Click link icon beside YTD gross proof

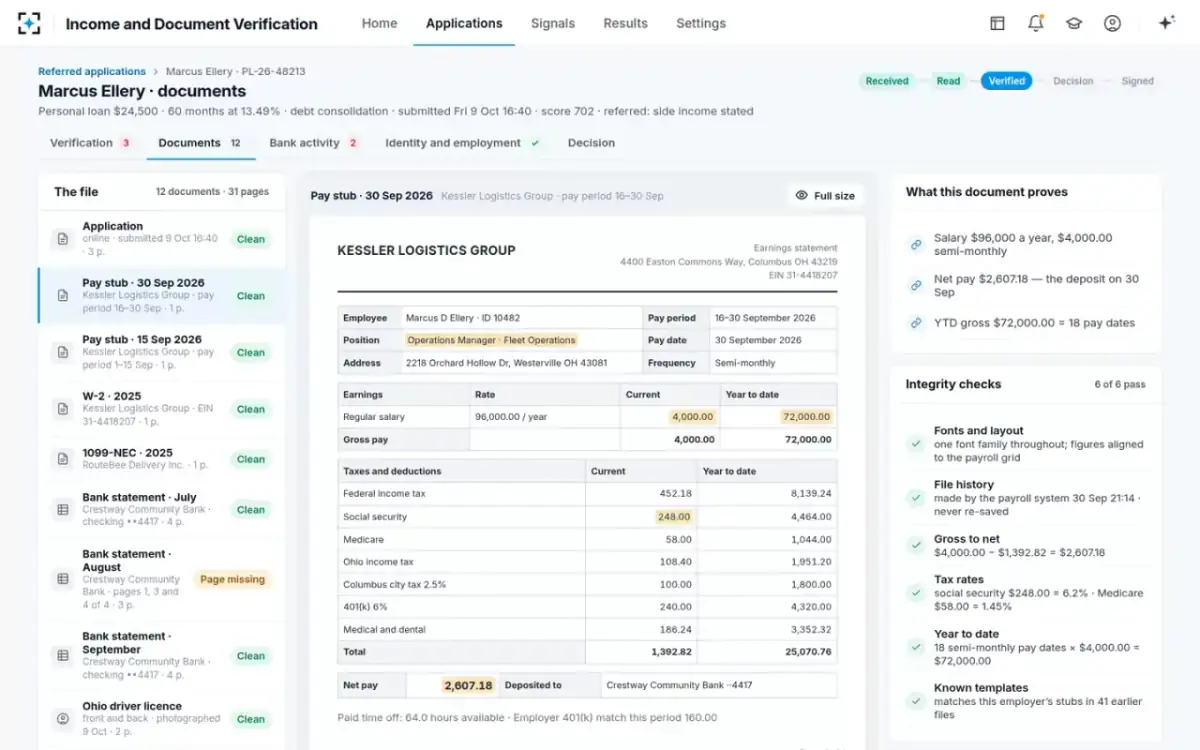[x=915, y=323]
